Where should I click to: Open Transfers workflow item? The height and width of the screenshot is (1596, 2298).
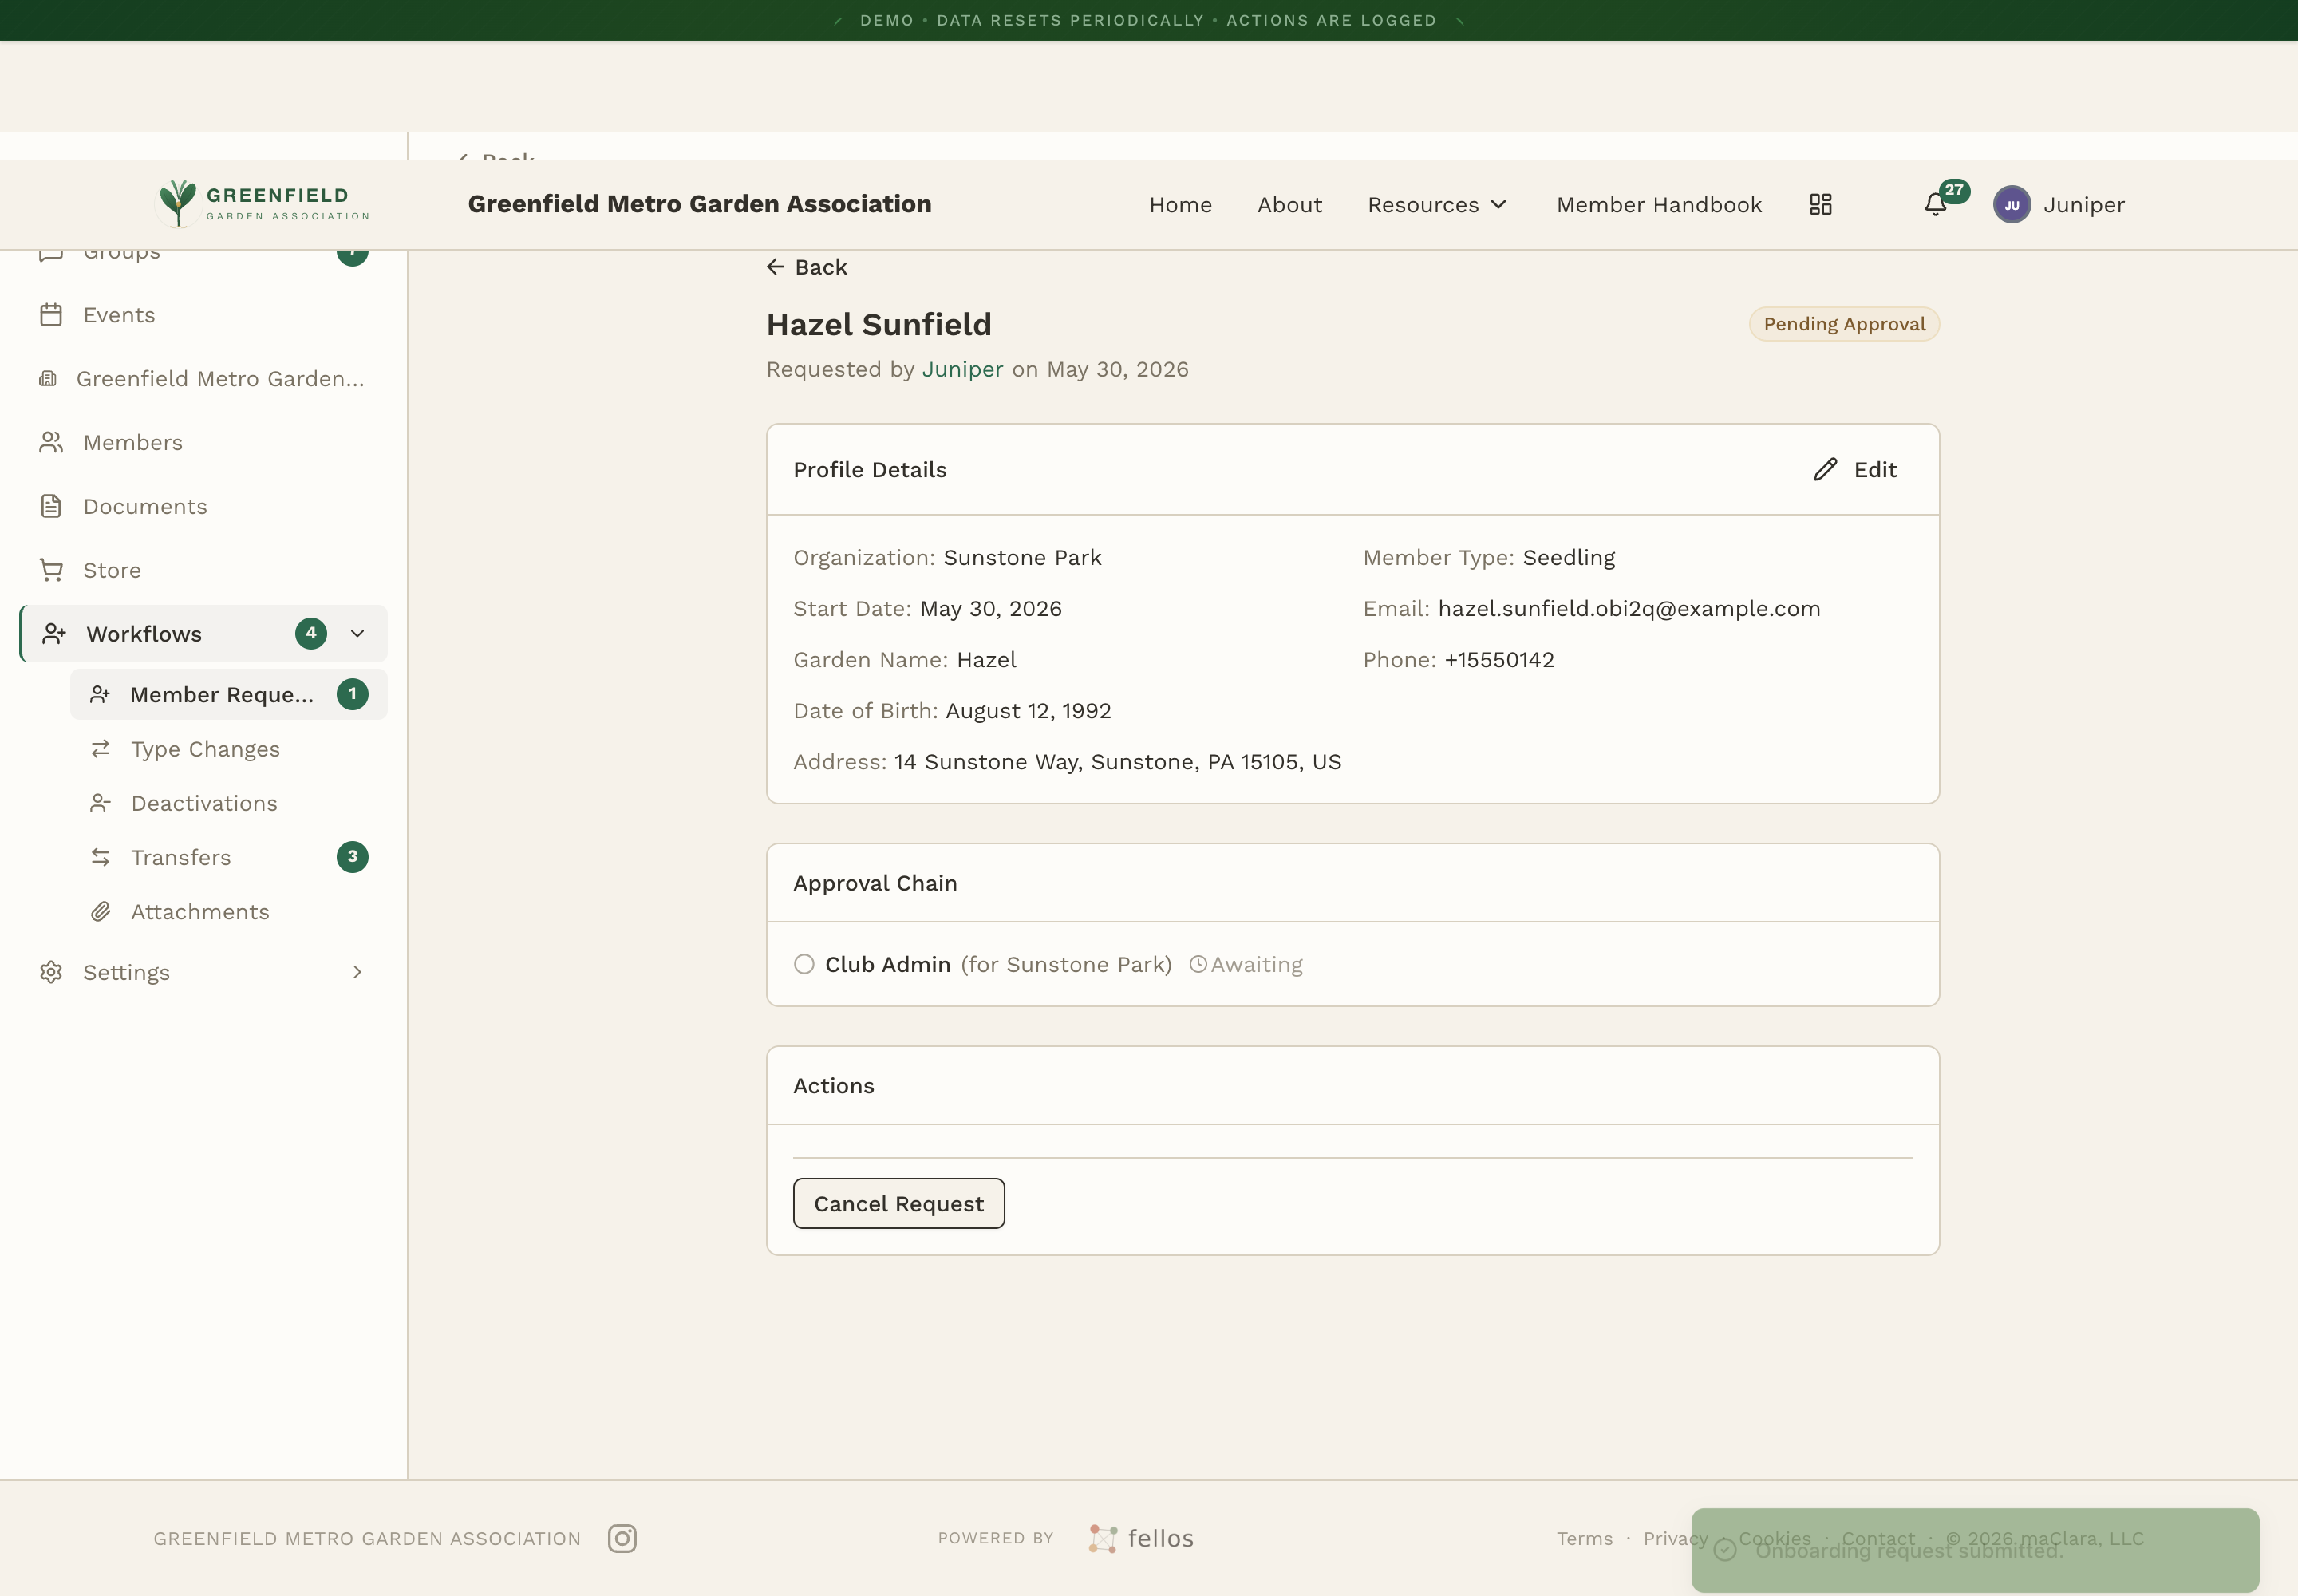229,857
